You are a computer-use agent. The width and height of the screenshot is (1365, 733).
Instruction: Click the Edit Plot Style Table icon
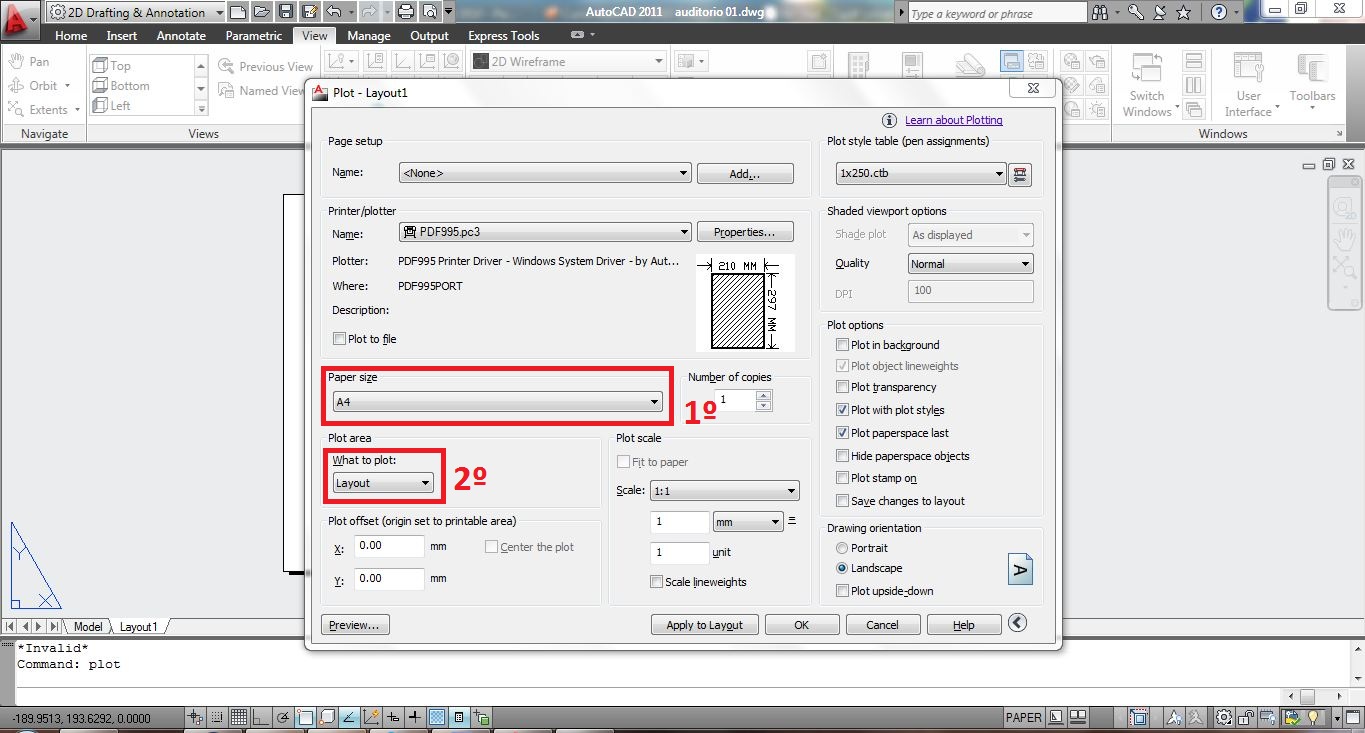point(1021,173)
